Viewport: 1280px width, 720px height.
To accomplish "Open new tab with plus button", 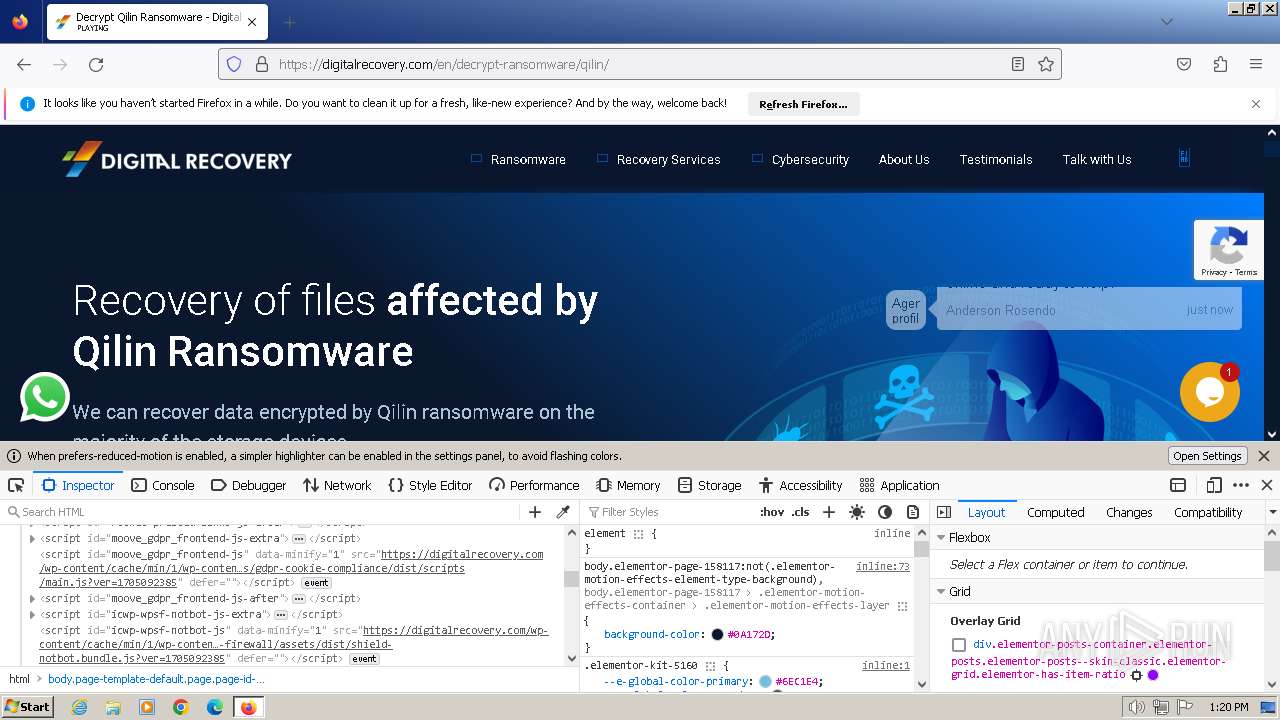I will pos(289,22).
